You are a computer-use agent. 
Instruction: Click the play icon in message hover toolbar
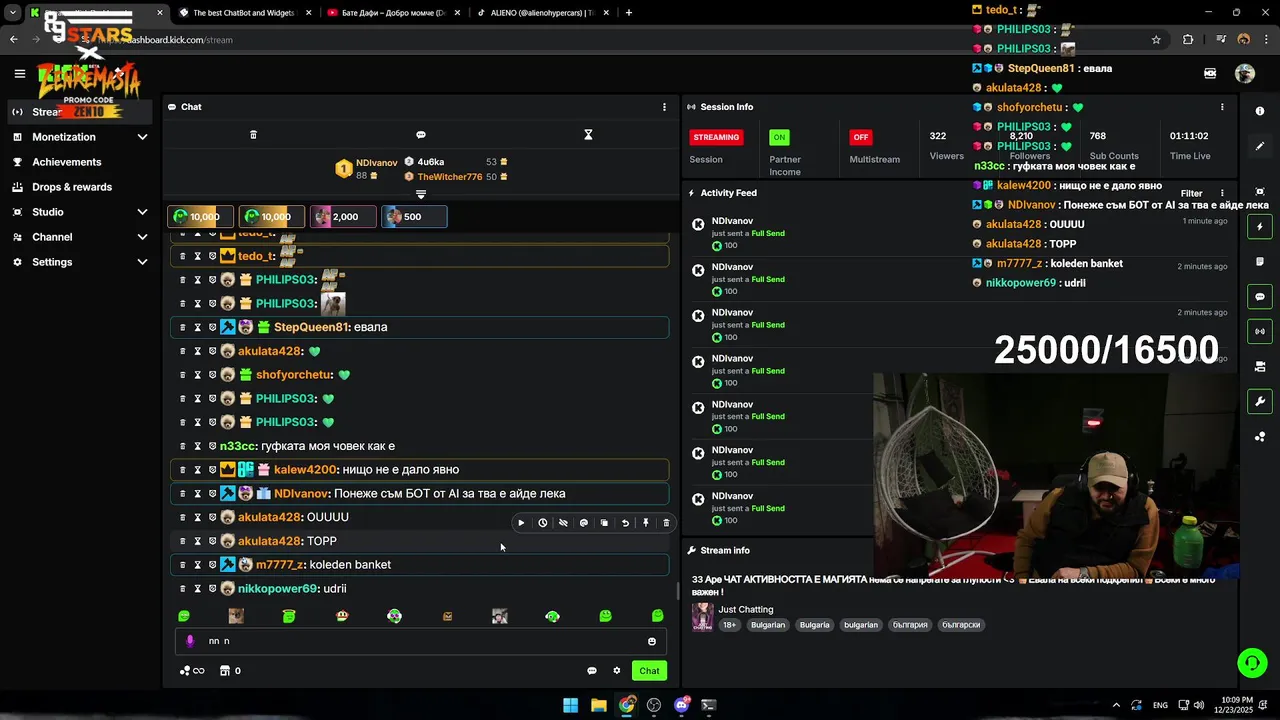tap(521, 523)
